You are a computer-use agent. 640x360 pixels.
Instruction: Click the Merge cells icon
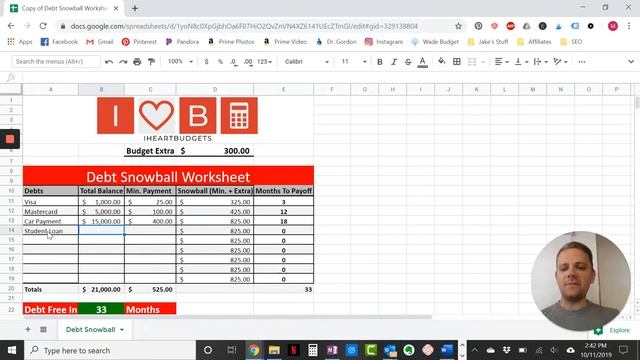472,62
